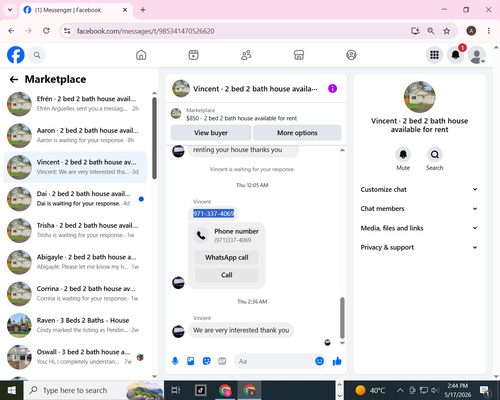Open browser zoom magnifier icon
The height and width of the screenshot is (400, 500).
[431, 31]
